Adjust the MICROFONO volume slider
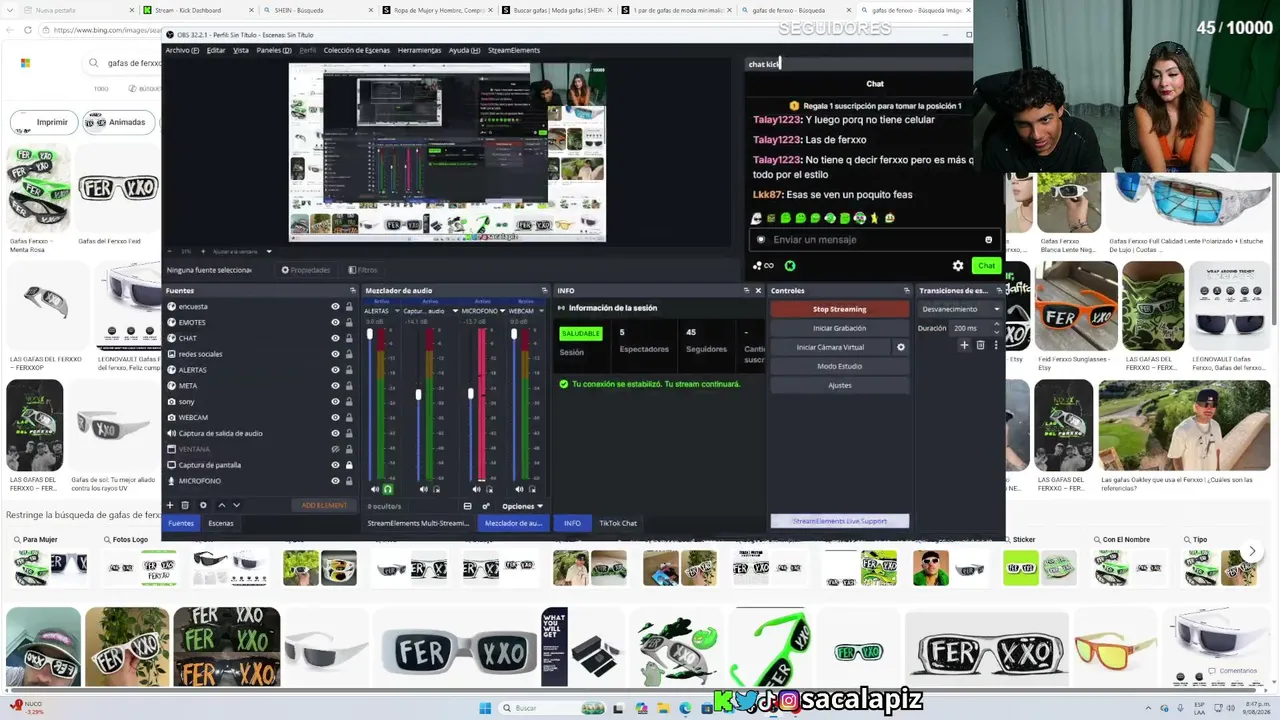Image resolution: width=1280 pixels, height=720 pixels. pos(470,394)
